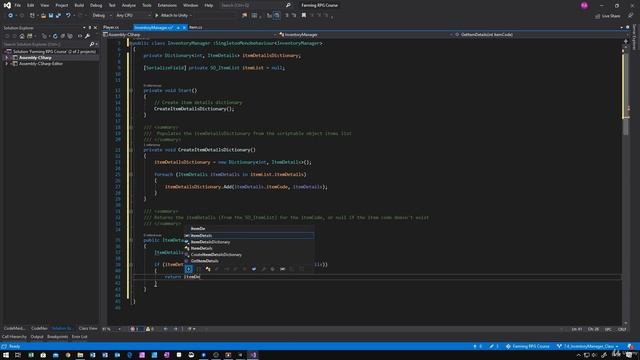Toggle Preview Selected Items icon in Solution Explorer
Viewport: 640px width, 360px height.
pos(80,36)
